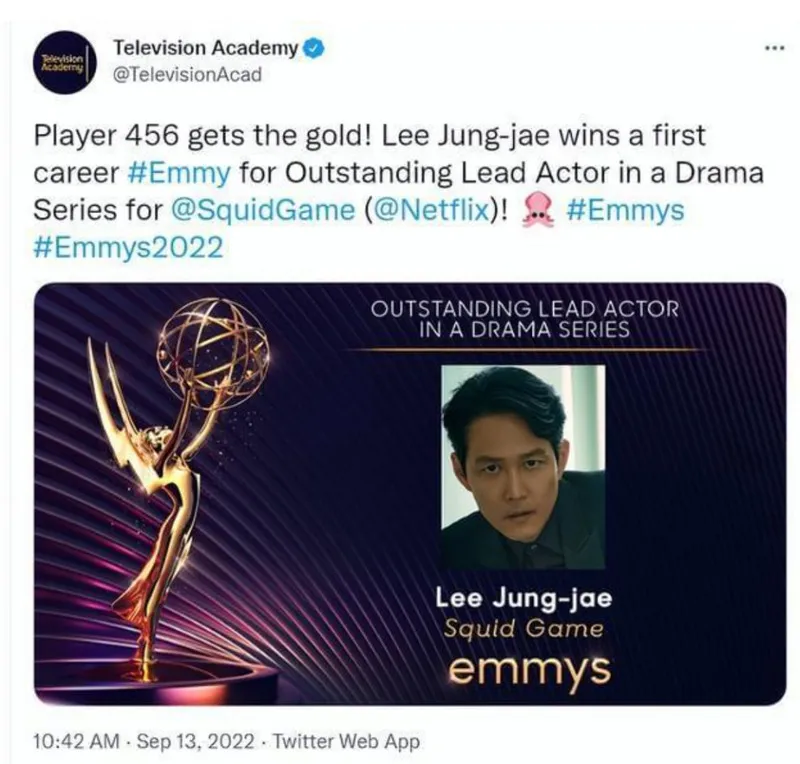This screenshot has height=764, width=800.
Task: Open the #Emmys2022 hashtag
Action: point(129,248)
